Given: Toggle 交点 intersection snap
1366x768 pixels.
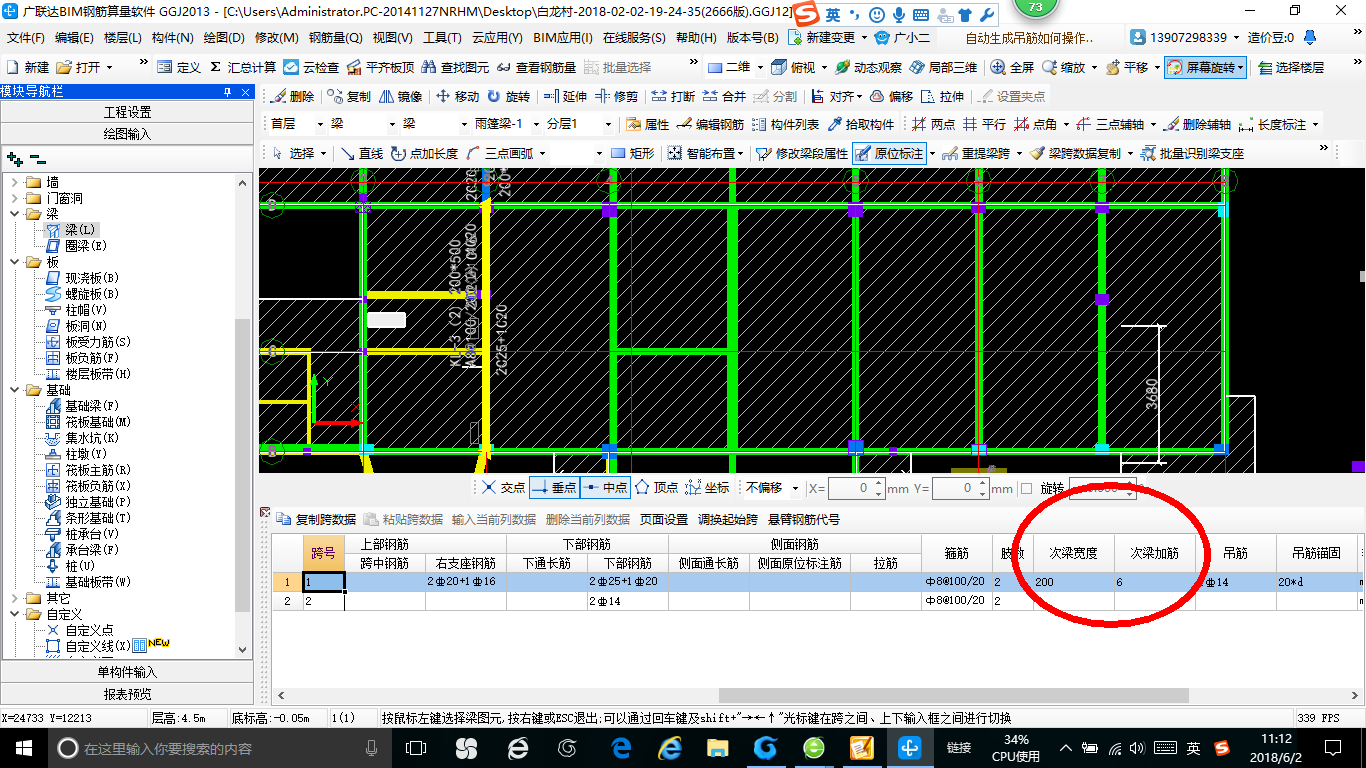Looking at the screenshot, I should (x=502, y=487).
